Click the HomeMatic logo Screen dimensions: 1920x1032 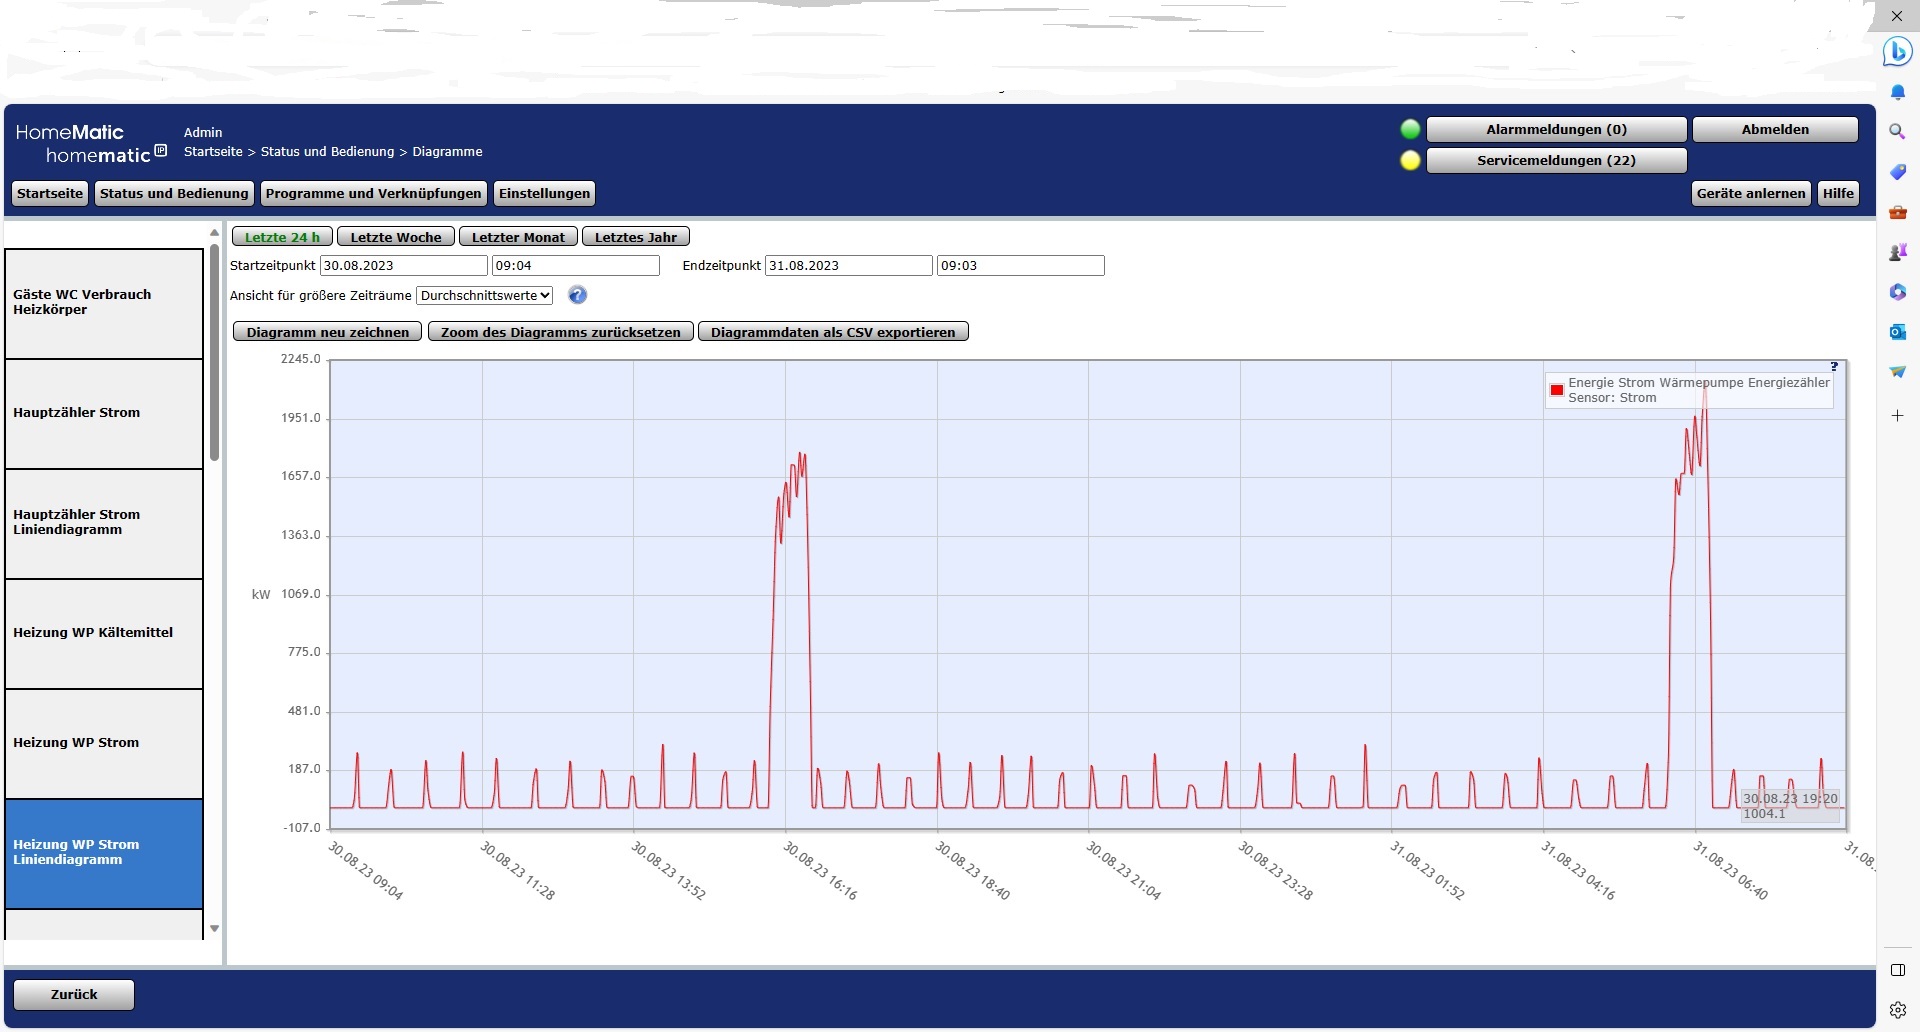(x=91, y=144)
